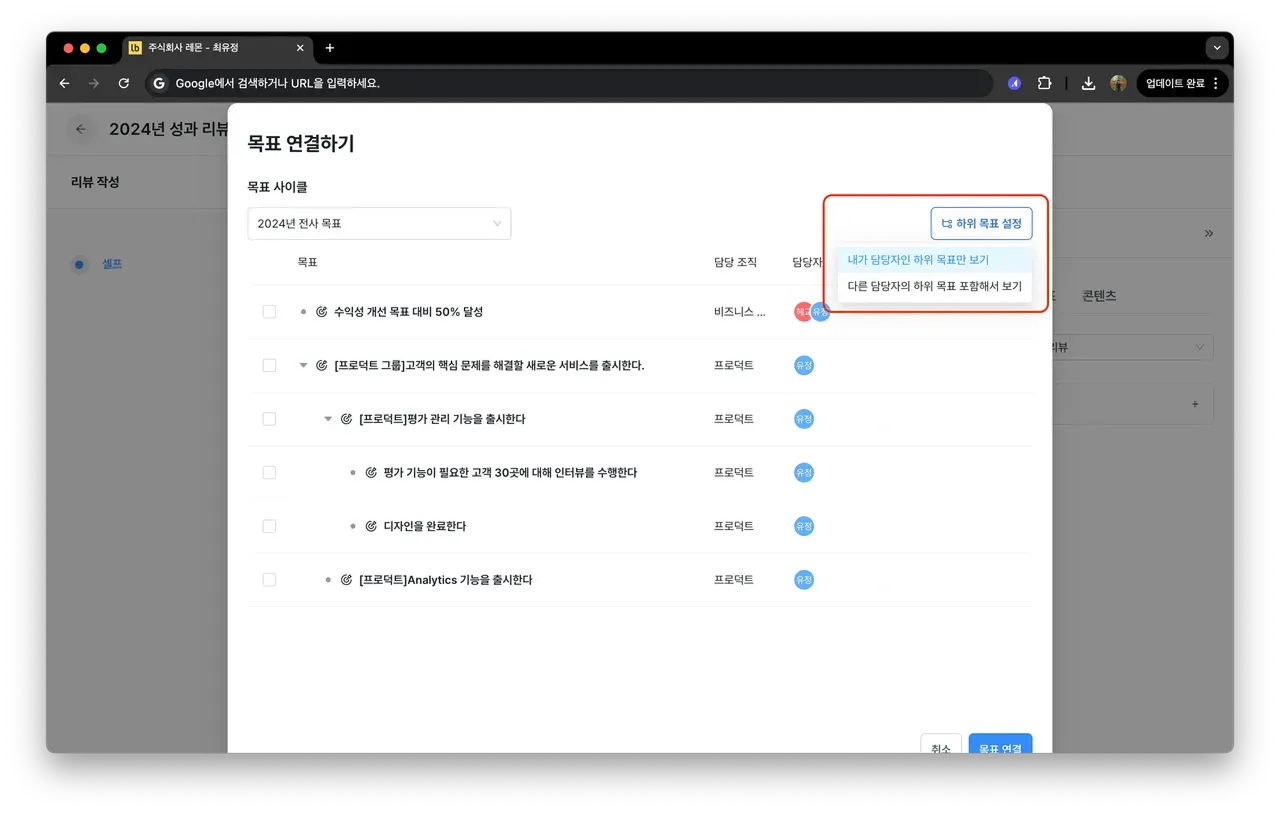This screenshot has width=1280, height=814.
Task: Click assignee avatar in Analytics 기능을 출시한다 row
Action: pos(804,580)
